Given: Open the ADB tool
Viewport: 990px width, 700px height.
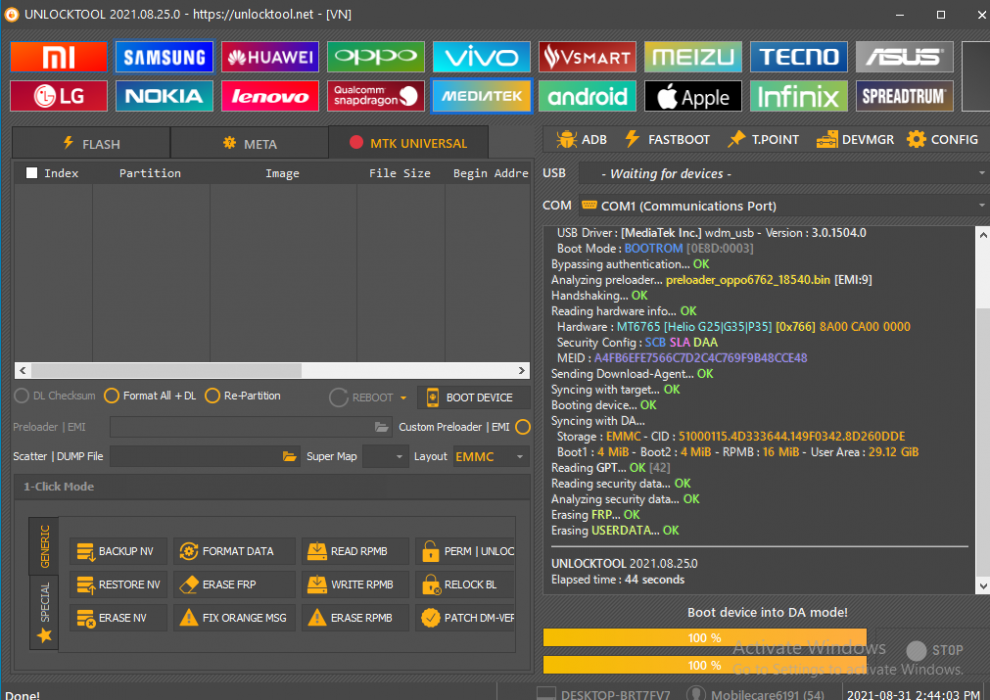Looking at the screenshot, I should pos(581,139).
